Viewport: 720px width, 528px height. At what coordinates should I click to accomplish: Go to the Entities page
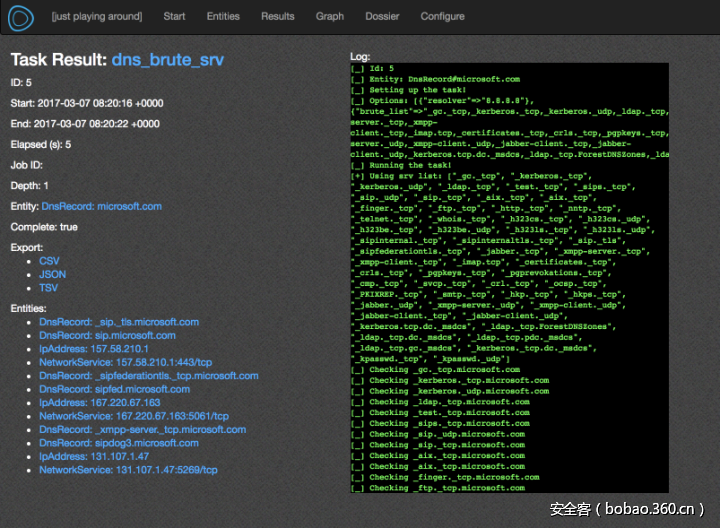[223, 16]
